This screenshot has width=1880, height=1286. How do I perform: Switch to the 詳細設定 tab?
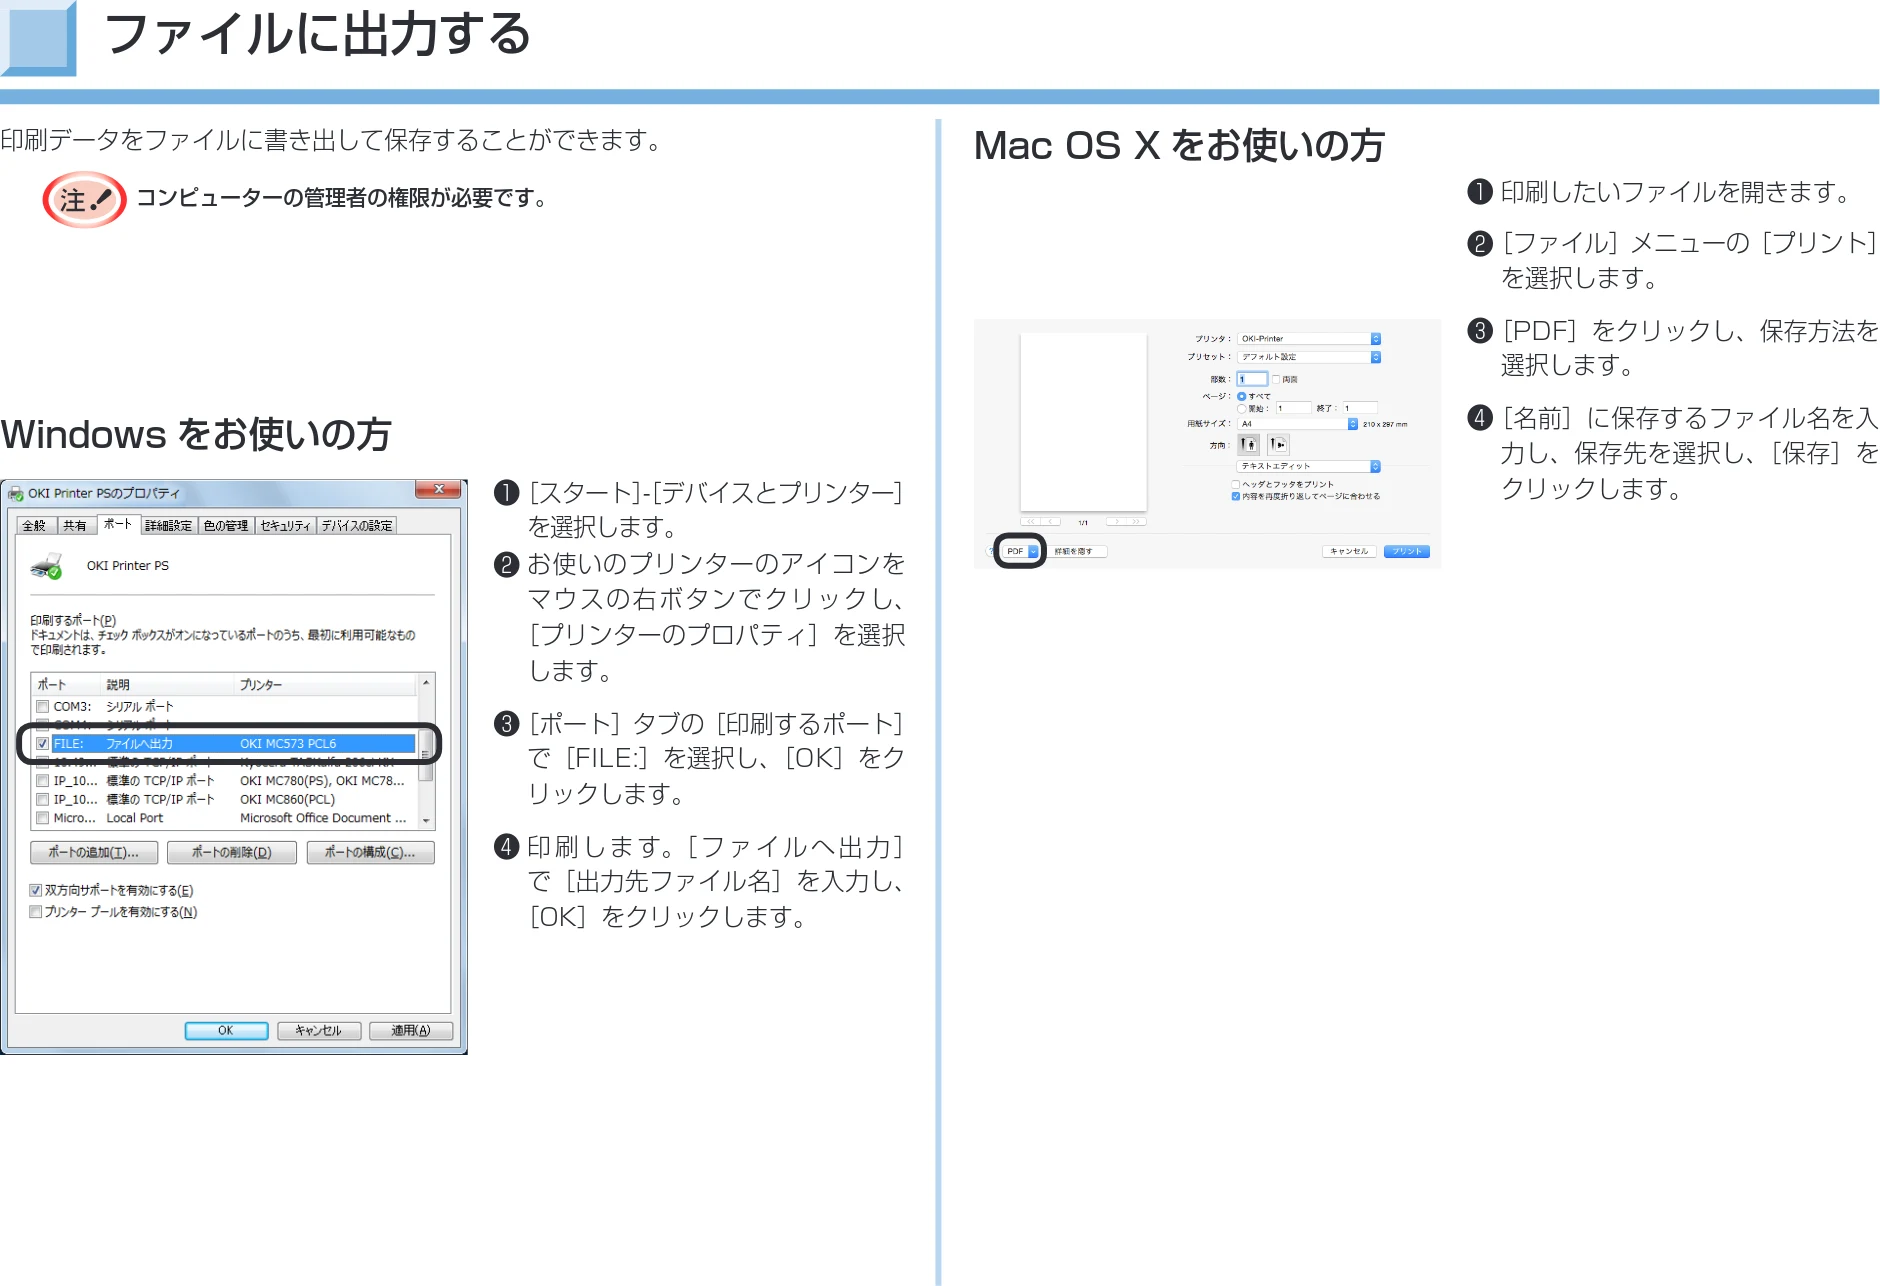pyautogui.click(x=168, y=526)
